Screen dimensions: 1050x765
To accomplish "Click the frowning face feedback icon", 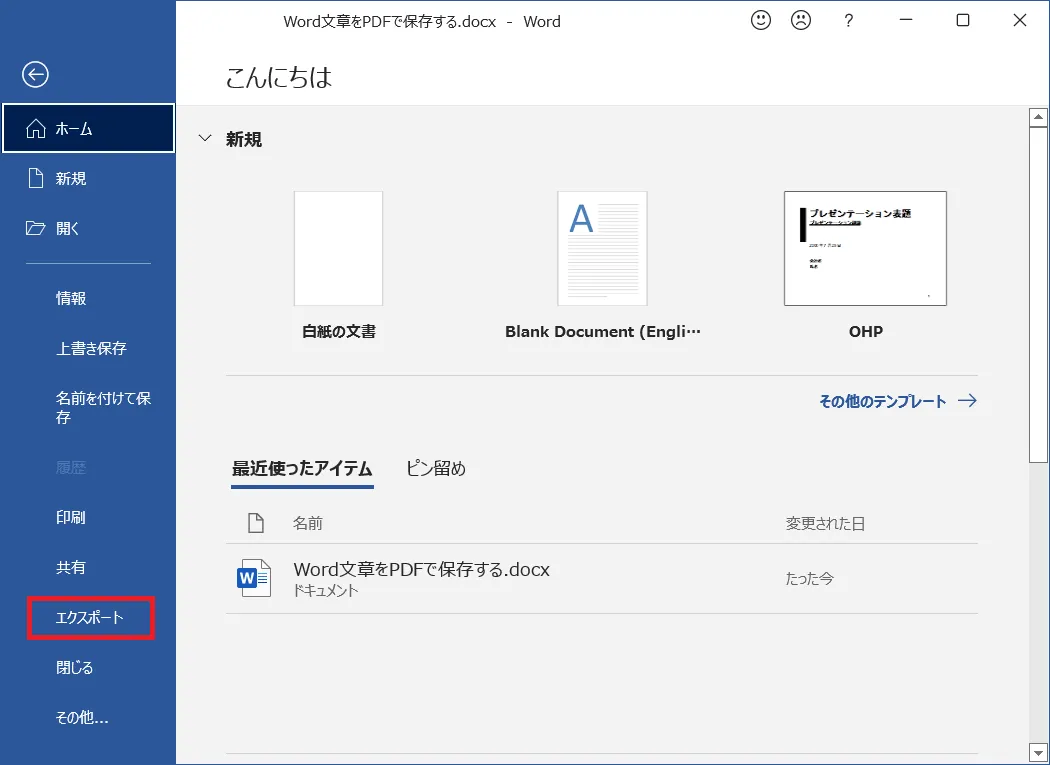I will (x=801, y=20).
